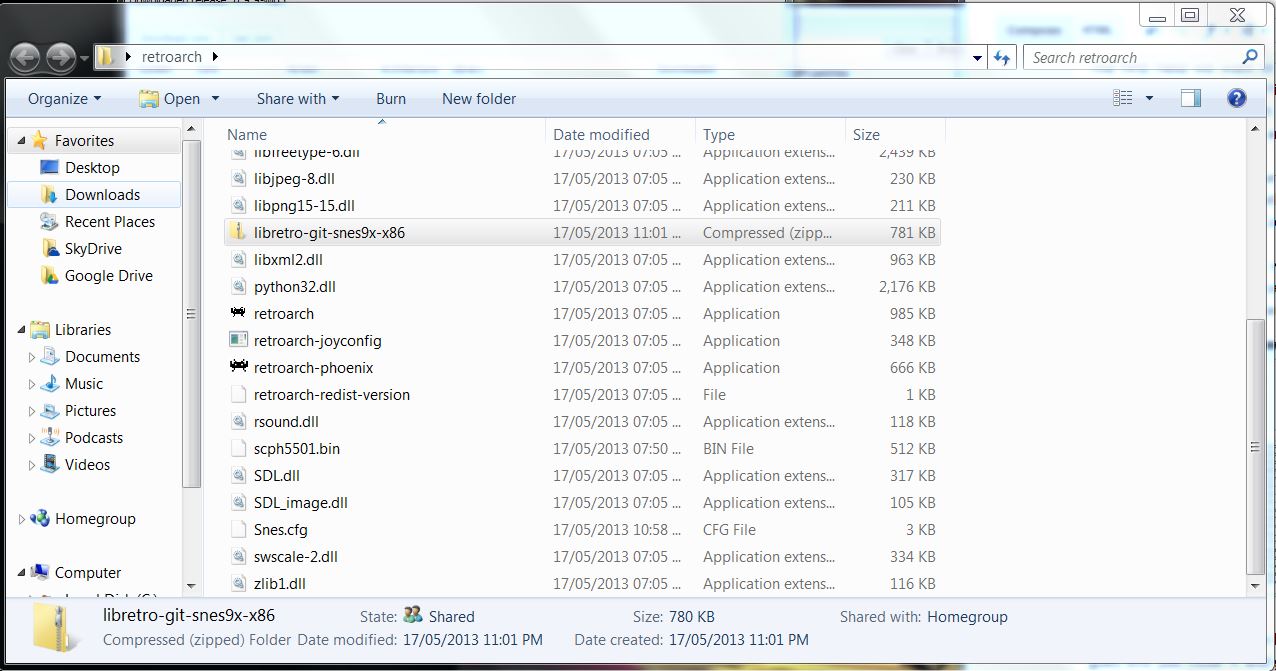Image resolution: width=1276 pixels, height=671 pixels.
Task: Open the Organize menu
Action: click(x=64, y=98)
